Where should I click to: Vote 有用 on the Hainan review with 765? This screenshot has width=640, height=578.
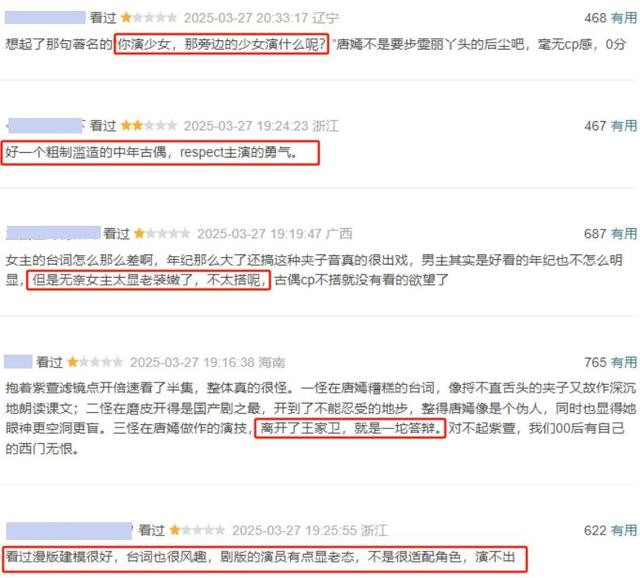[x=624, y=362]
